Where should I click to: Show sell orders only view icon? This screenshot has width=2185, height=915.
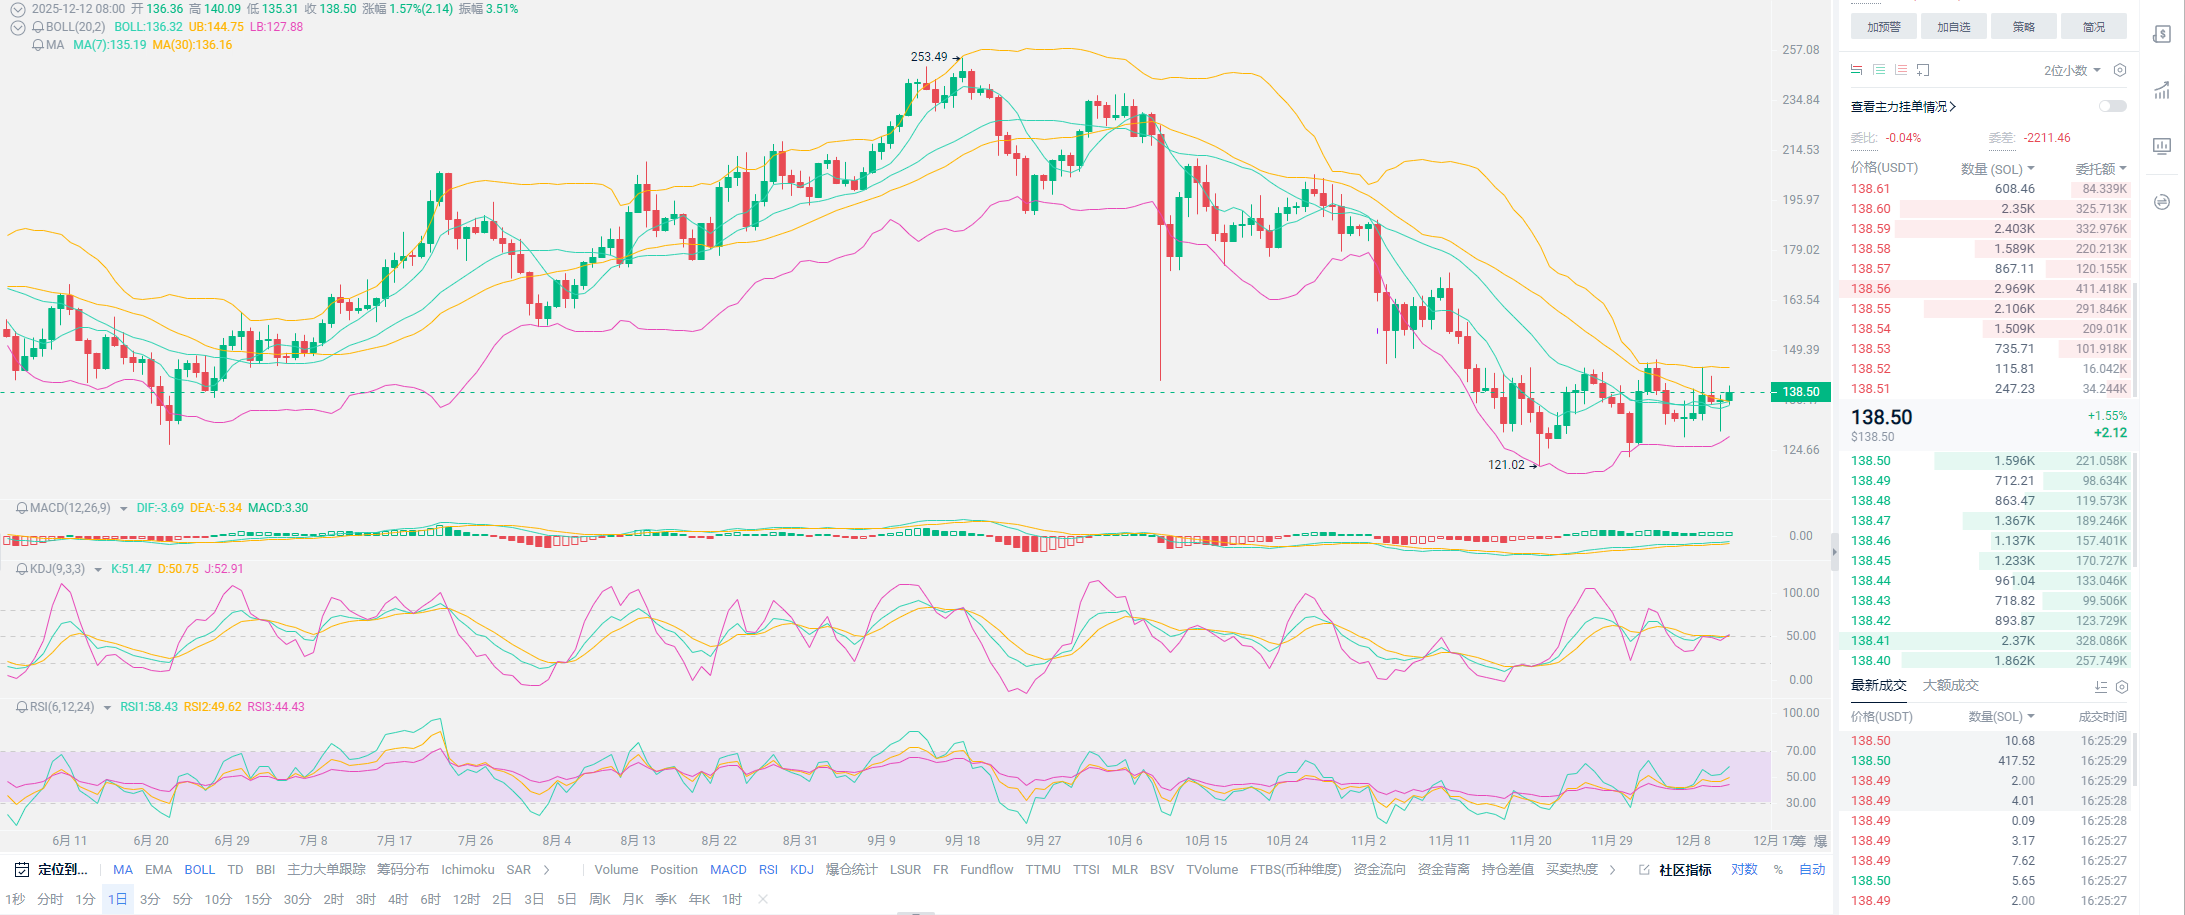(1901, 70)
